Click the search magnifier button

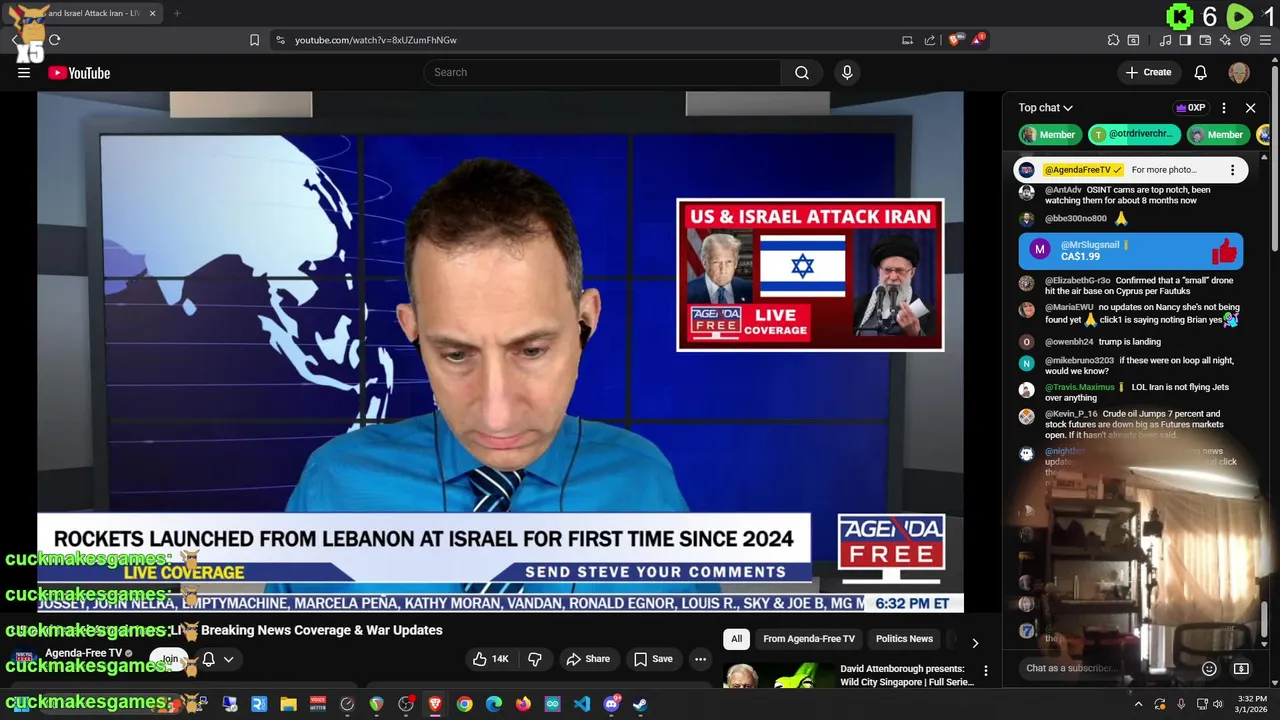point(802,72)
